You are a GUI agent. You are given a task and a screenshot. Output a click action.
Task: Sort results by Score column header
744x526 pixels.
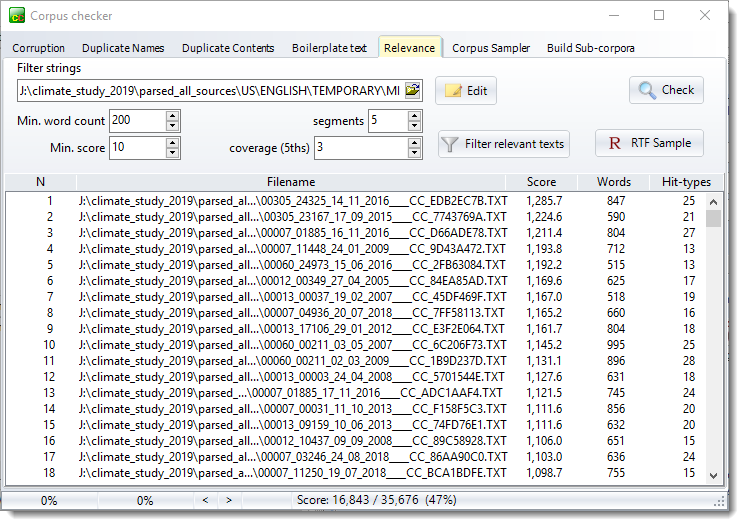(x=541, y=182)
